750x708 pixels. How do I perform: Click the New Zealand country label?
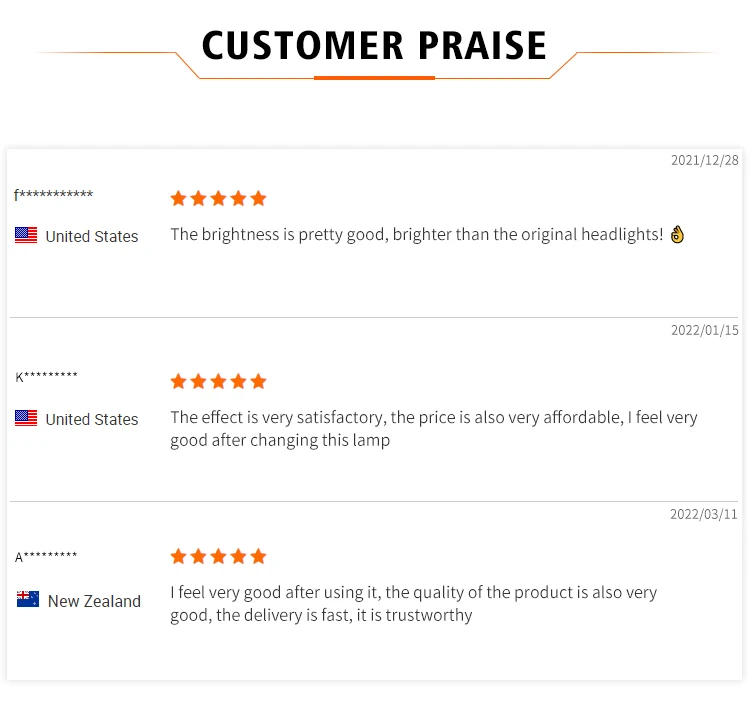point(94,601)
